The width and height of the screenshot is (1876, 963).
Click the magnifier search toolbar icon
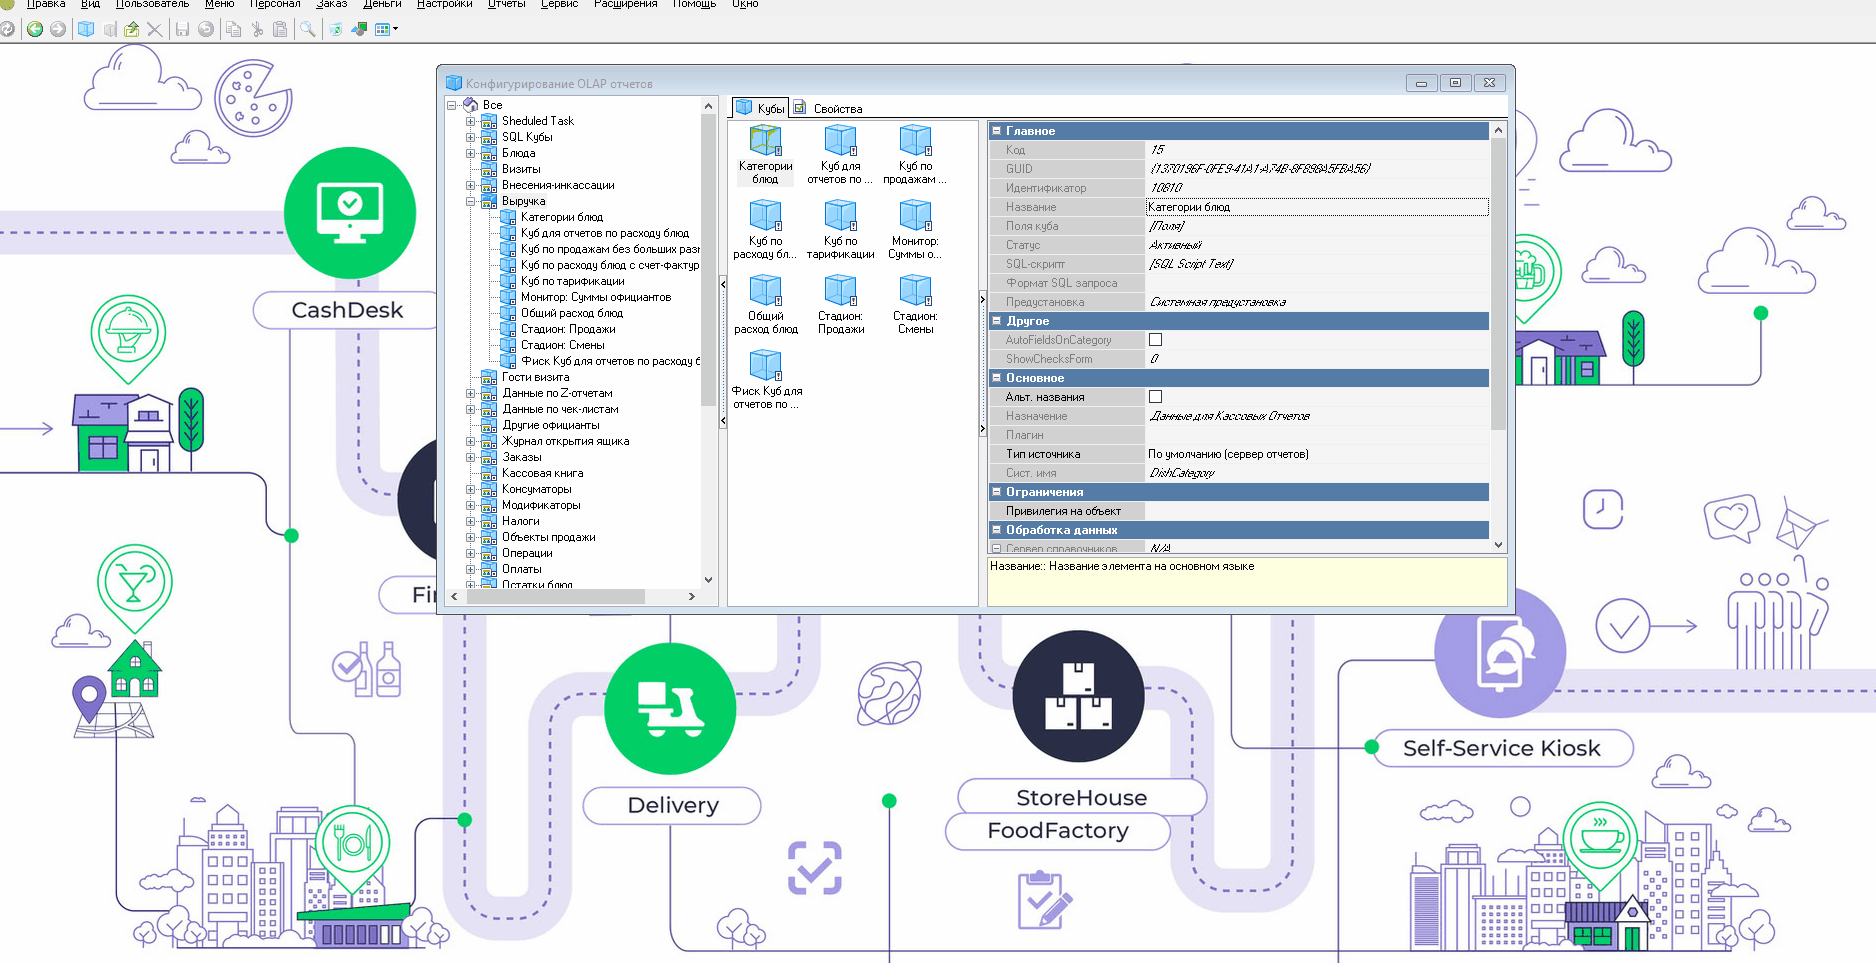[x=308, y=29]
